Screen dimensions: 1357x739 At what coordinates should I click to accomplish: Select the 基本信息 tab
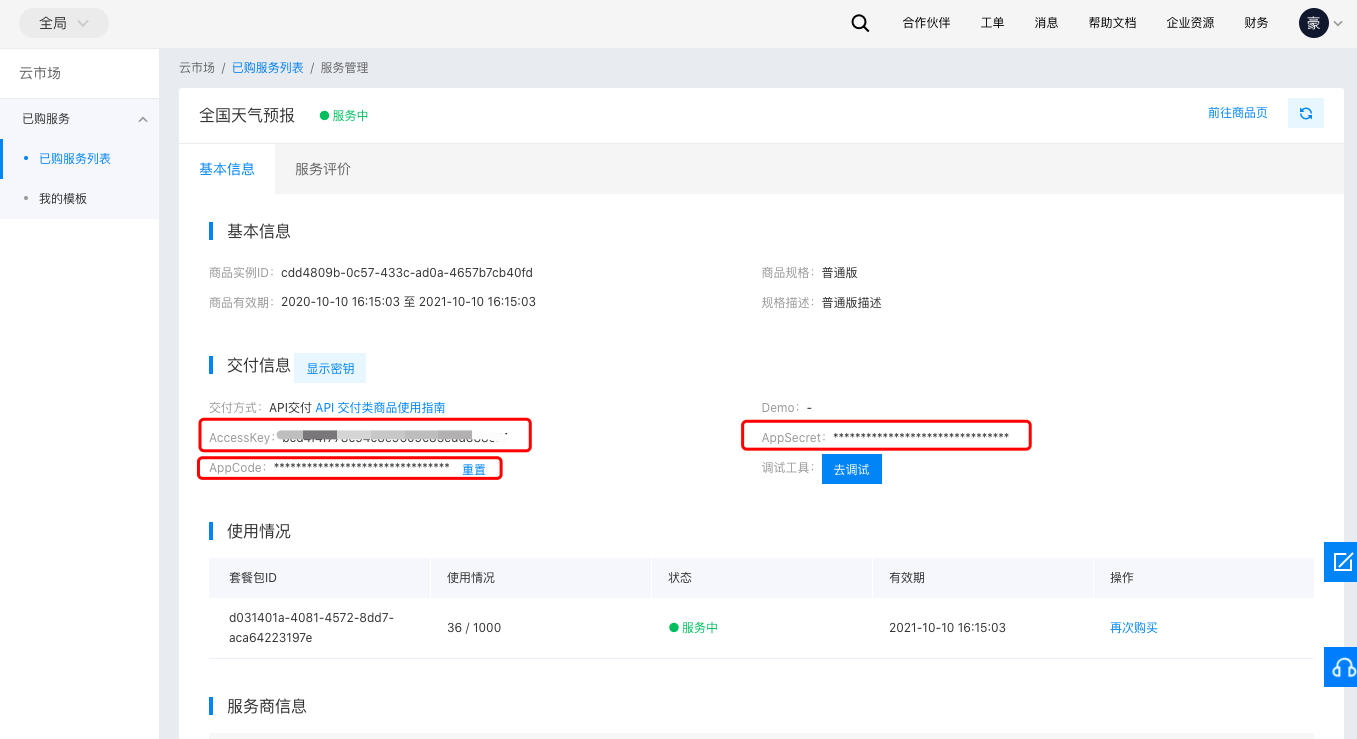[227, 169]
